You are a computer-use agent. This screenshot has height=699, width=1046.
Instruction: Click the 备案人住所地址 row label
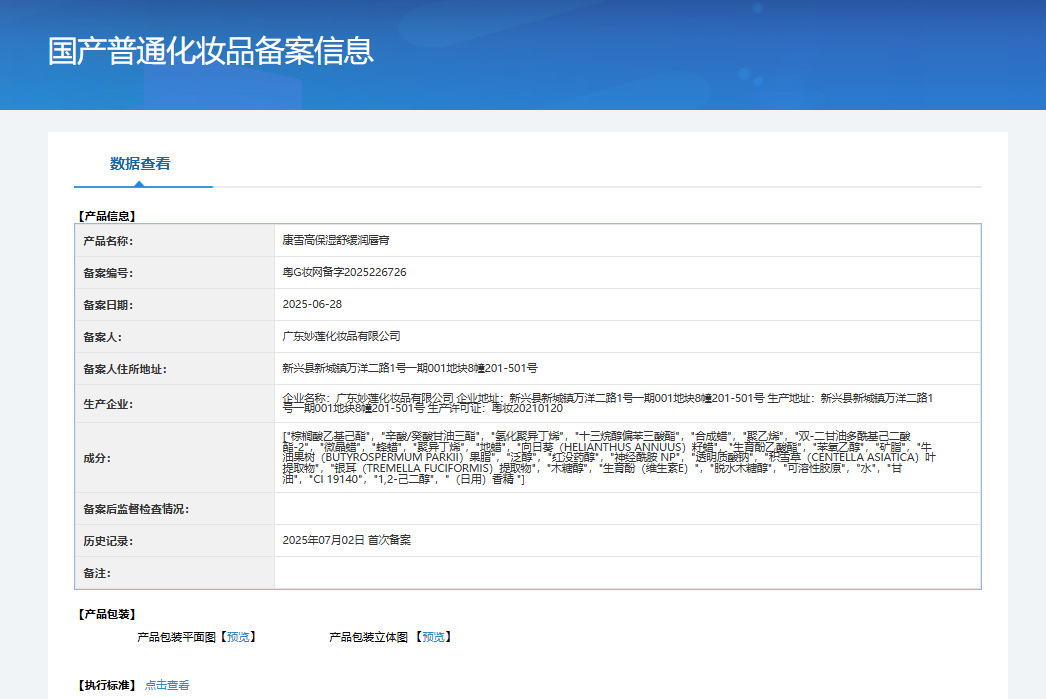tap(125, 369)
